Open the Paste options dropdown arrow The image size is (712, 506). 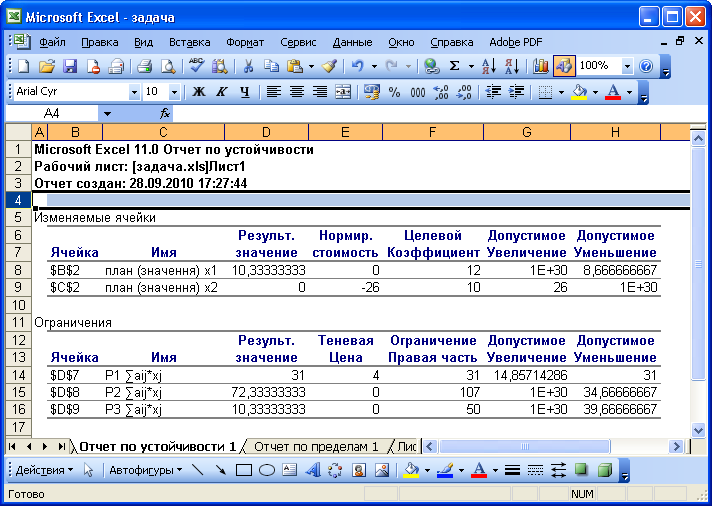point(311,66)
